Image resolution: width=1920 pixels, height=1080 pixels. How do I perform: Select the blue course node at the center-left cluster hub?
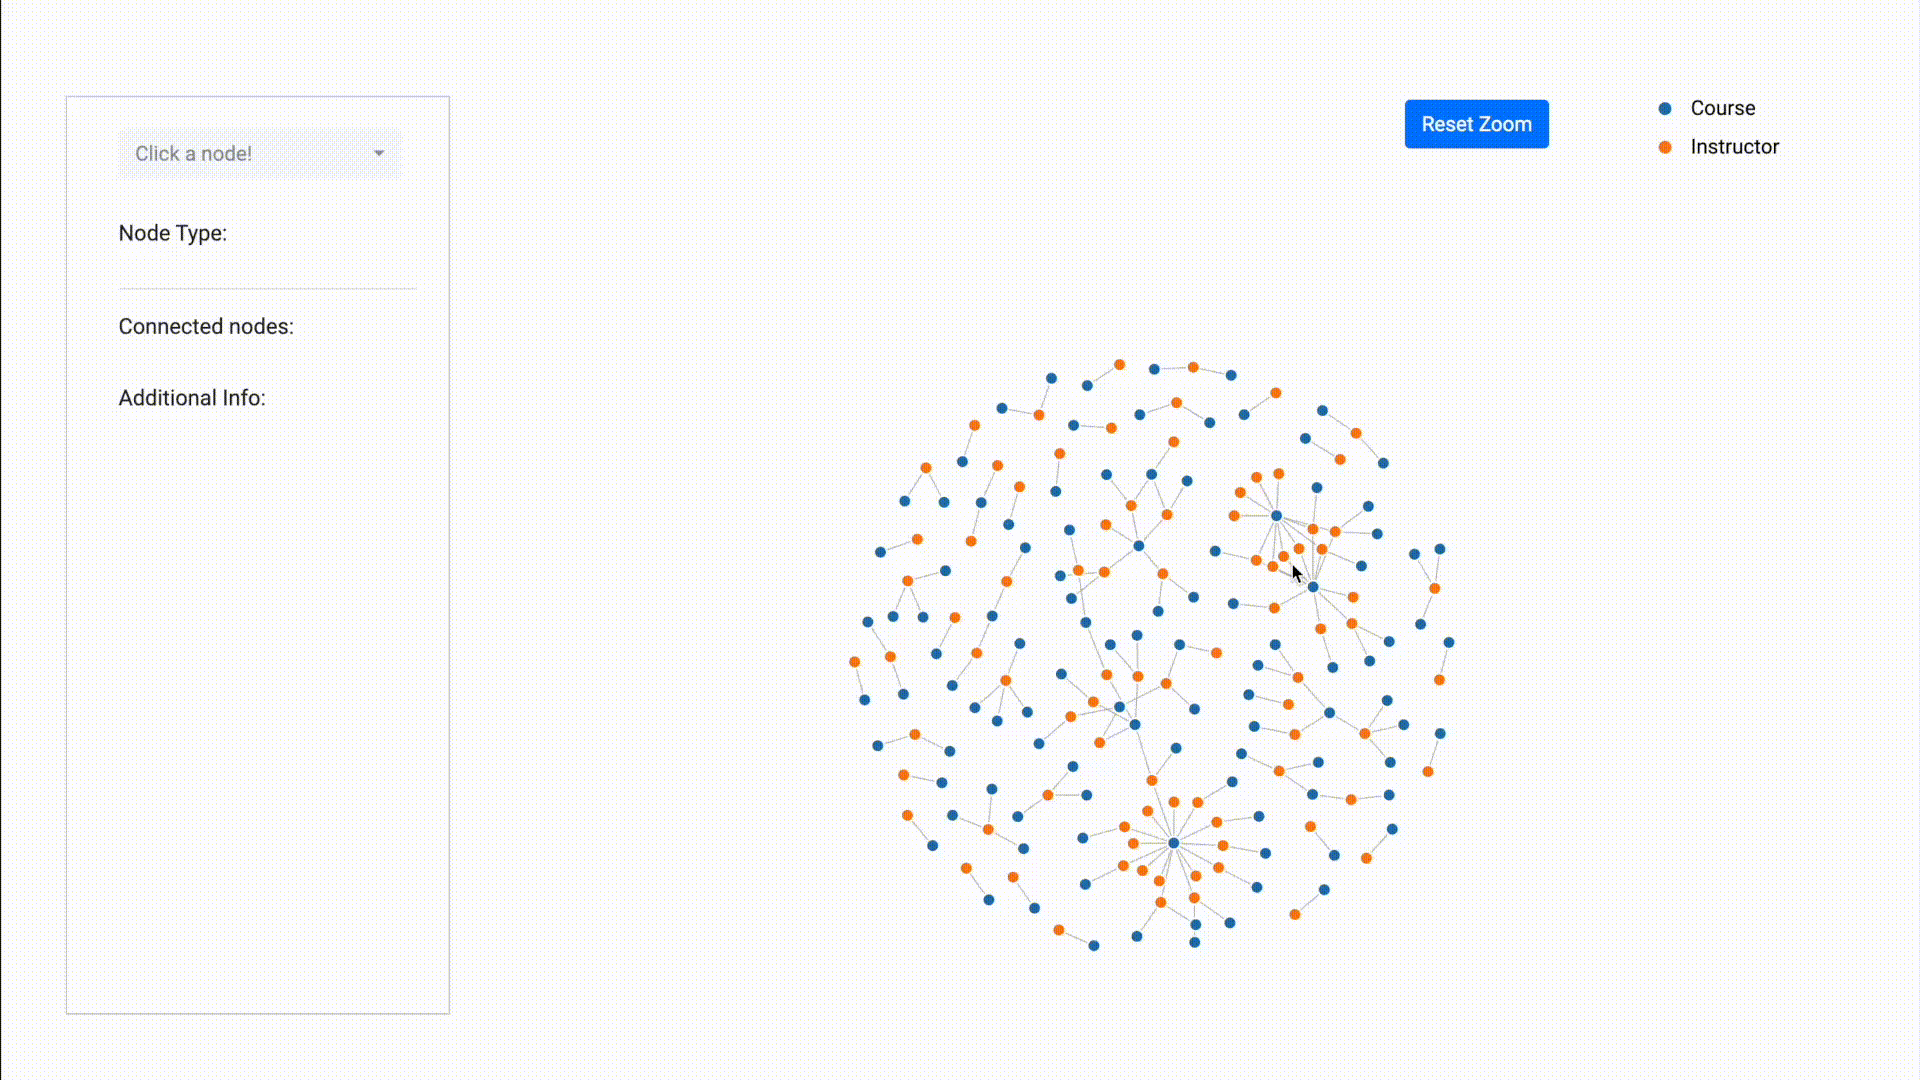pyautogui.click(x=1135, y=725)
